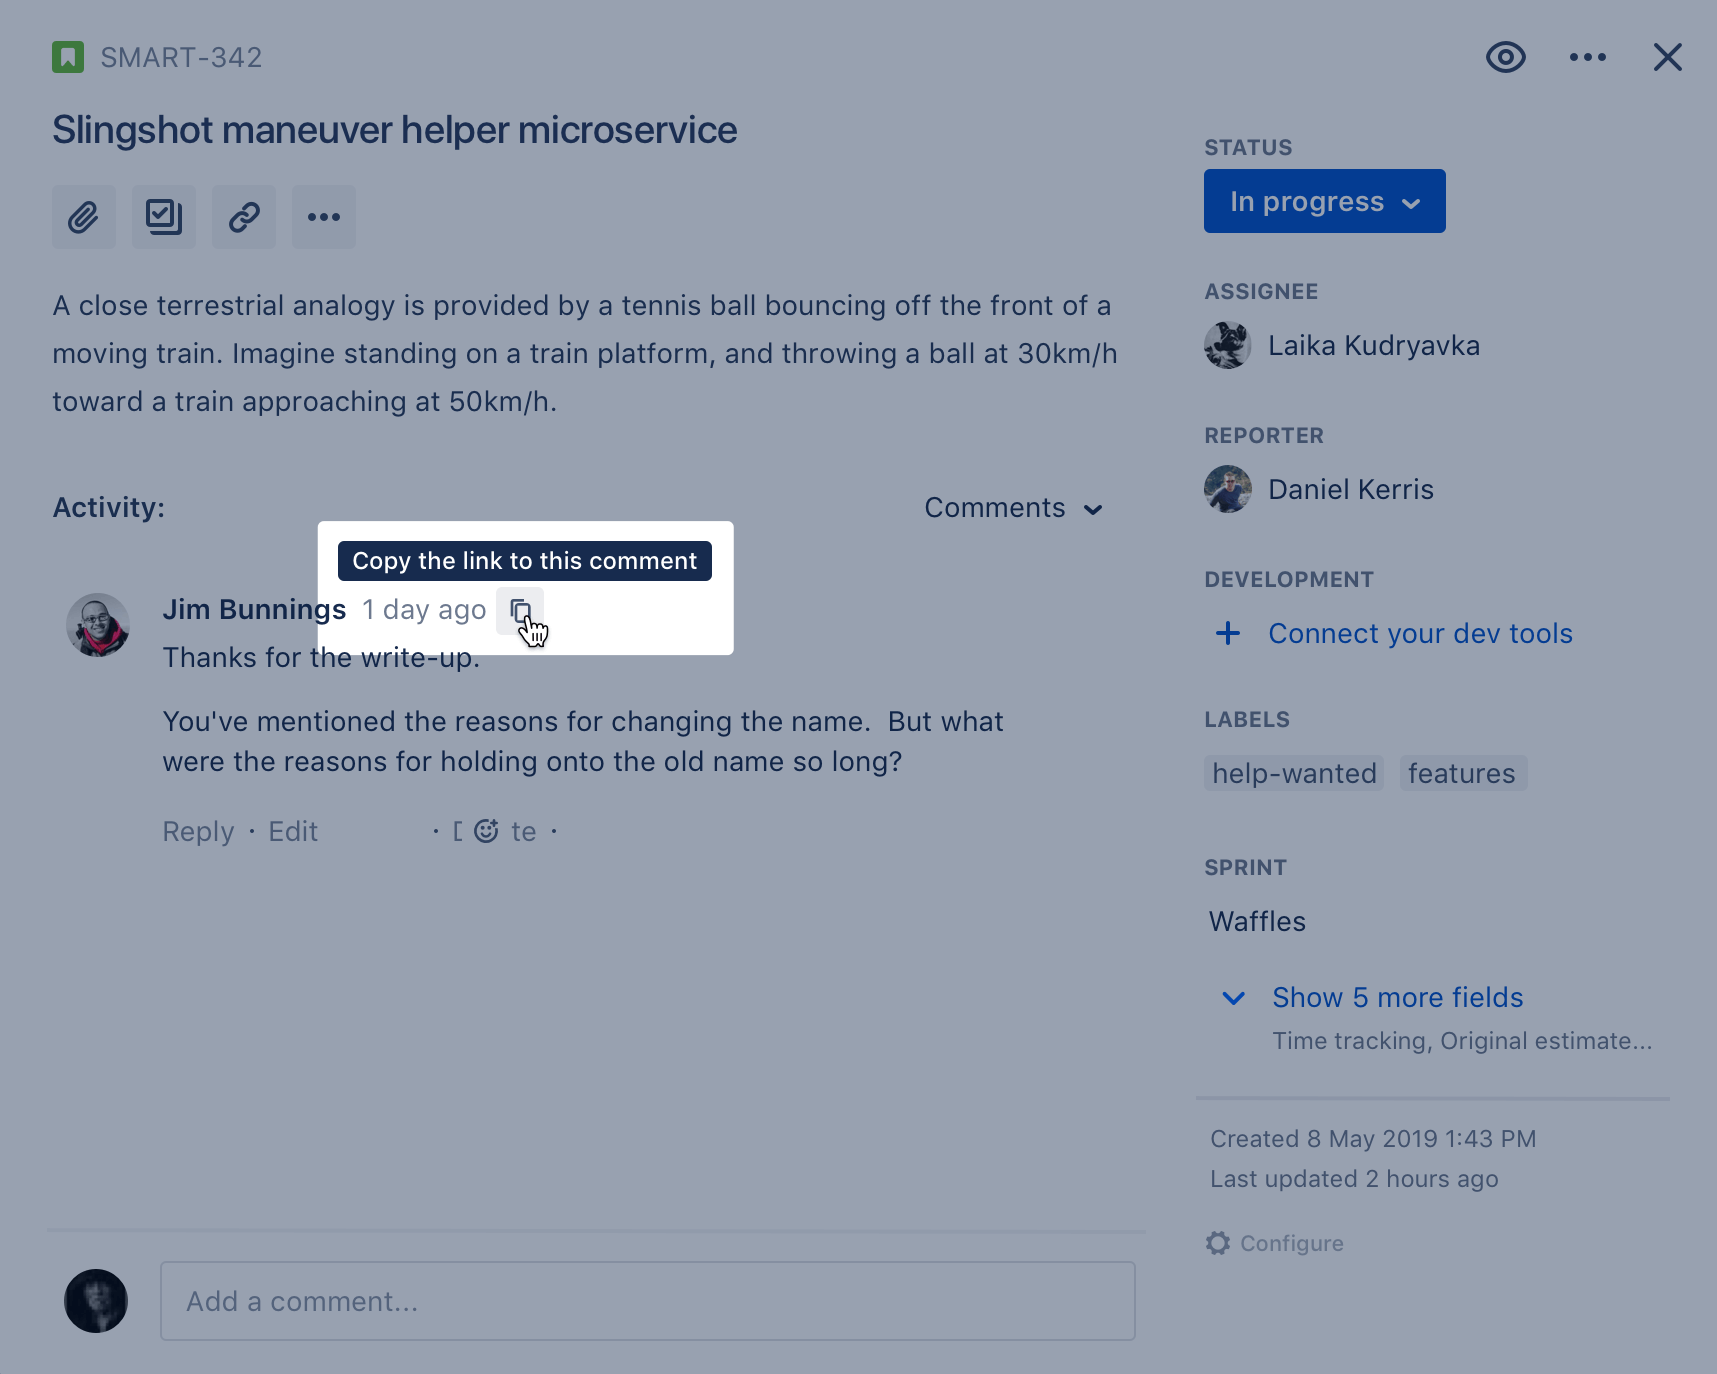Image resolution: width=1717 pixels, height=1374 pixels.
Task: Click the help-wanted label
Action: point(1294,774)
